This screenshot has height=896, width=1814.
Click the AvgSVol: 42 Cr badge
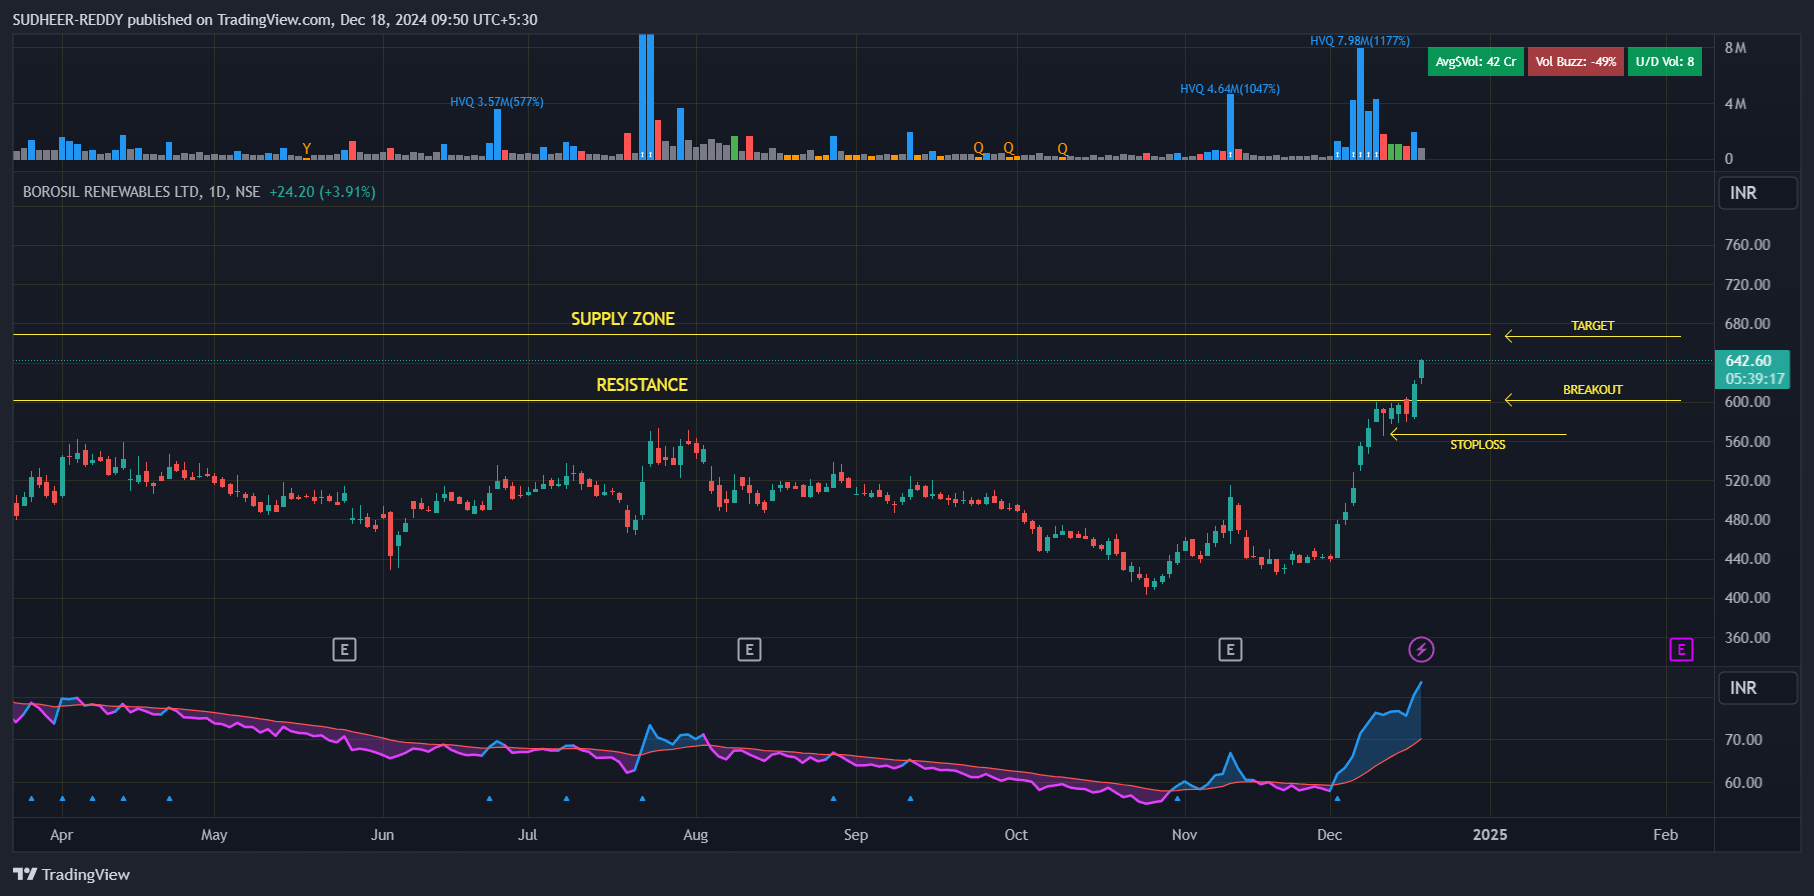coord(1475,62)
